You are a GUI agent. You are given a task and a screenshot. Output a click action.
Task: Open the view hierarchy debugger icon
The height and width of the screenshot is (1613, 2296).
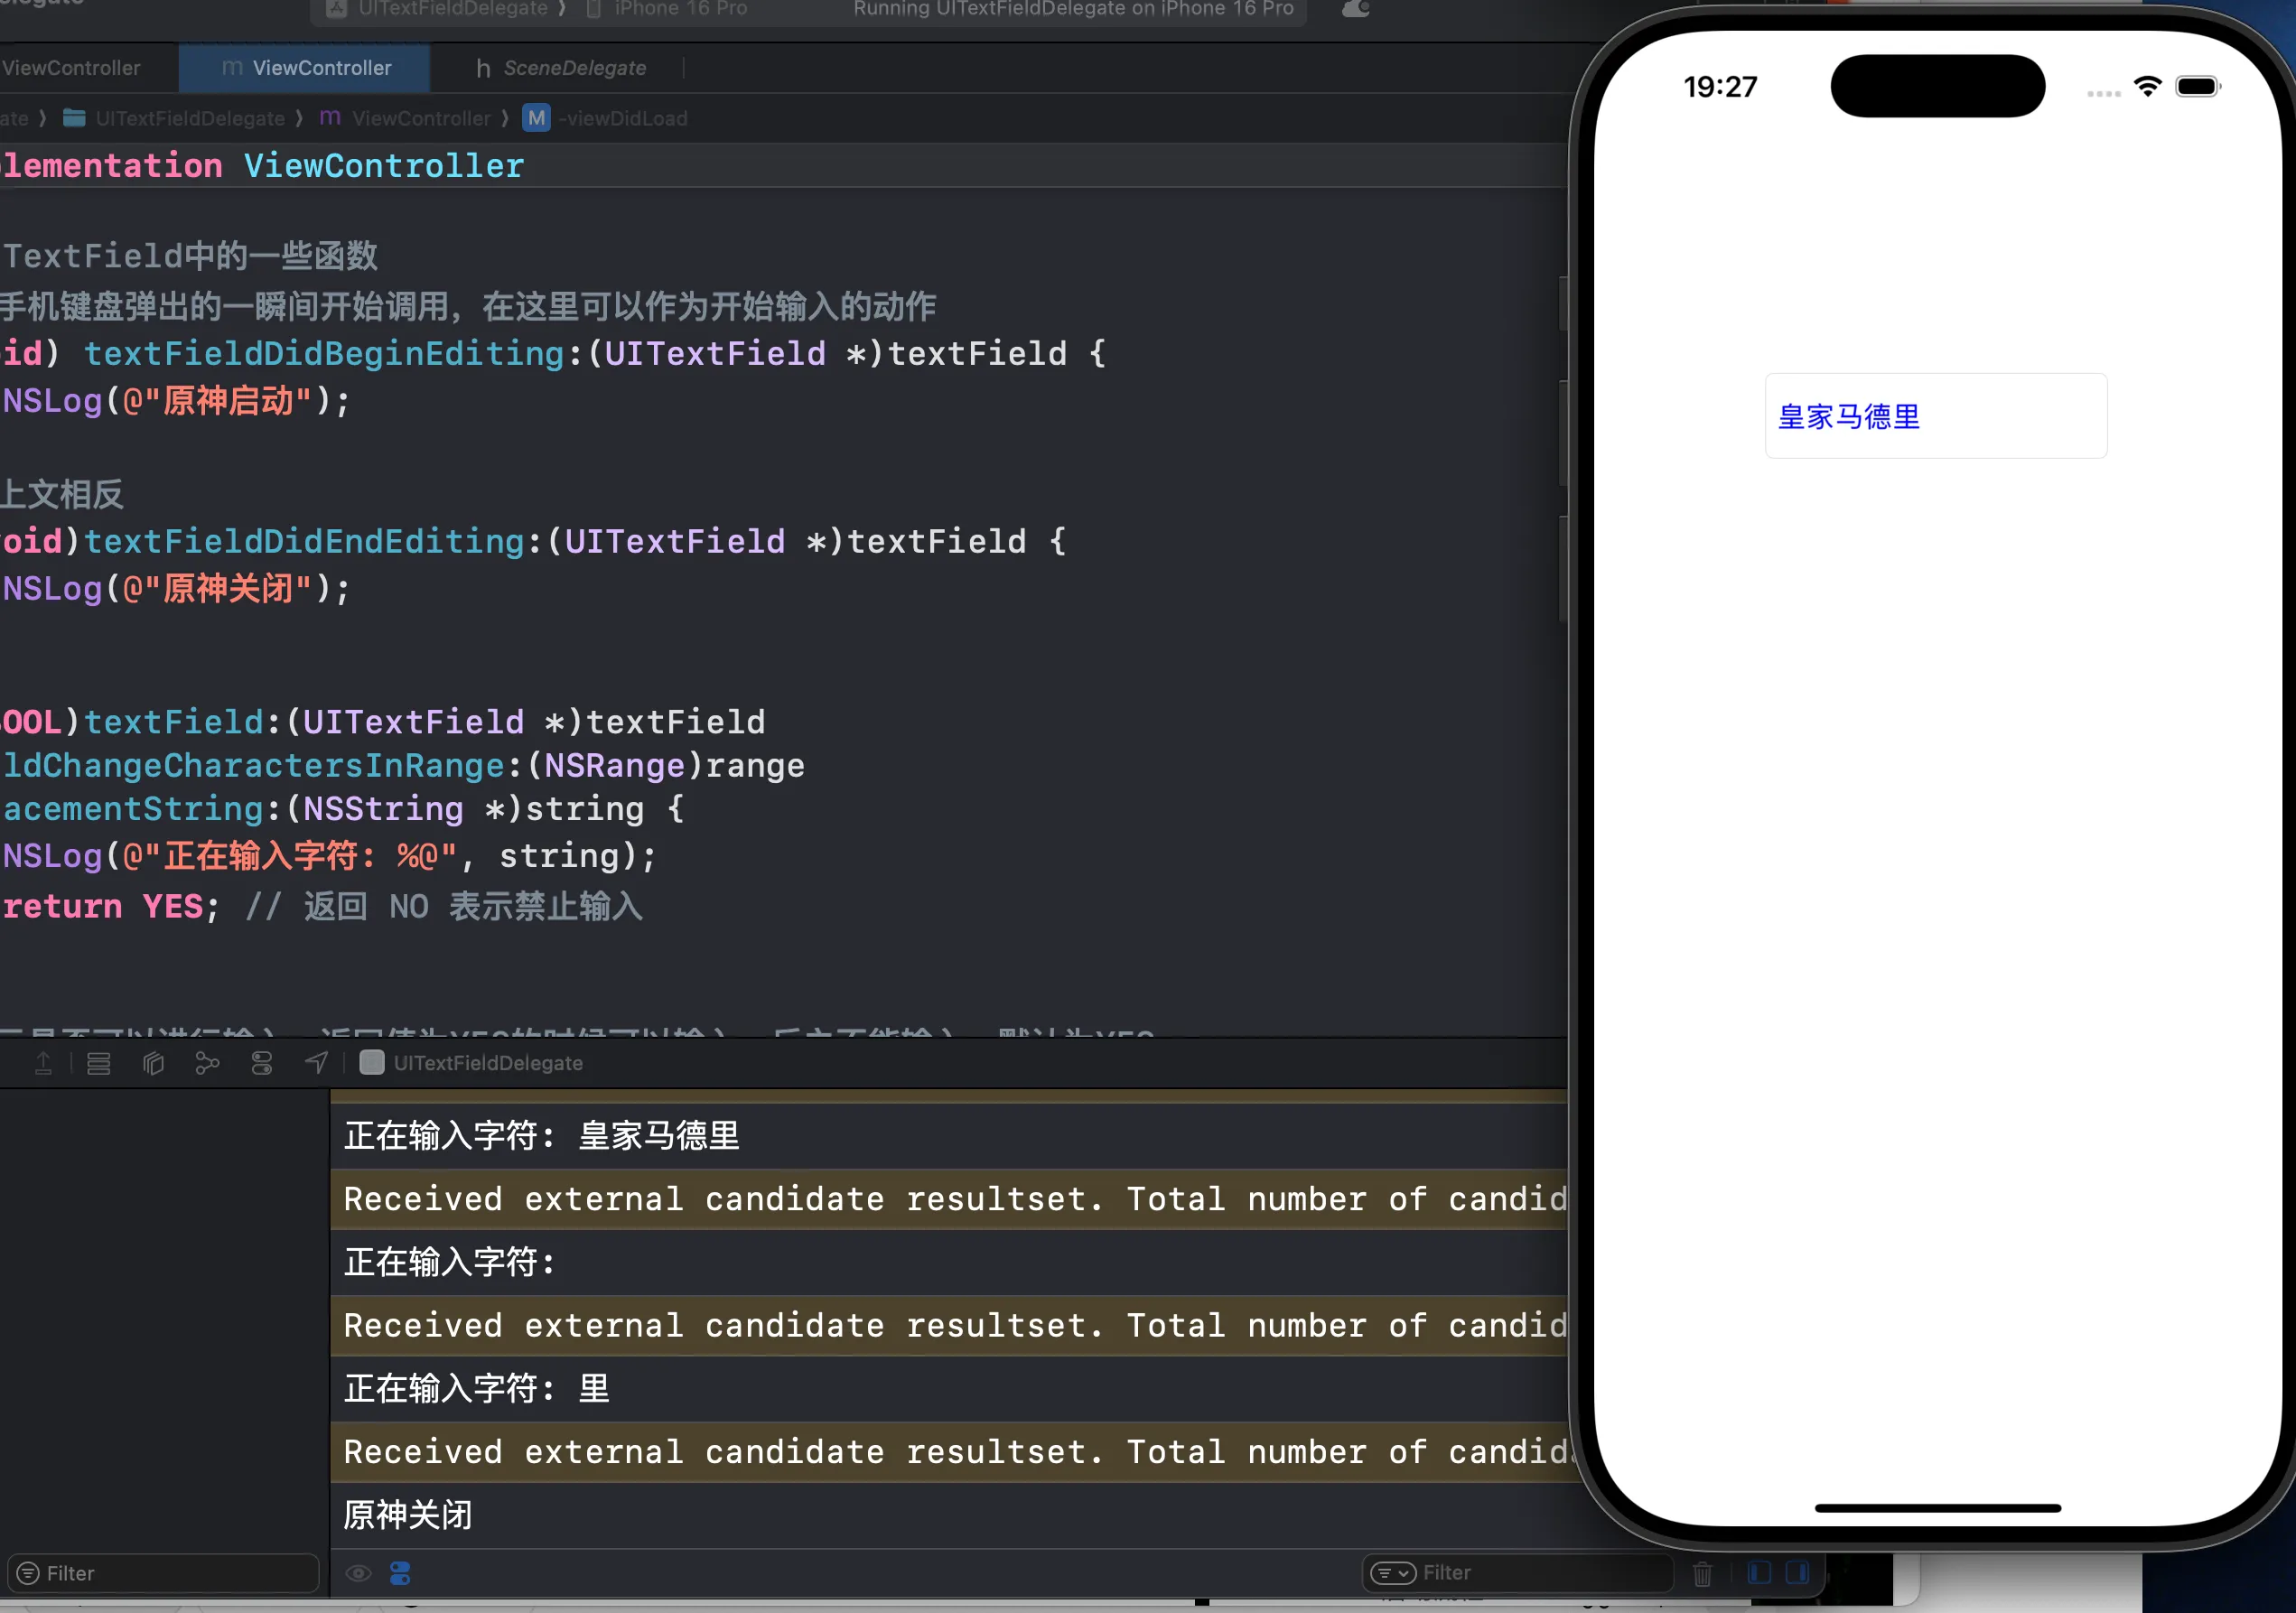pos(153,1063)
